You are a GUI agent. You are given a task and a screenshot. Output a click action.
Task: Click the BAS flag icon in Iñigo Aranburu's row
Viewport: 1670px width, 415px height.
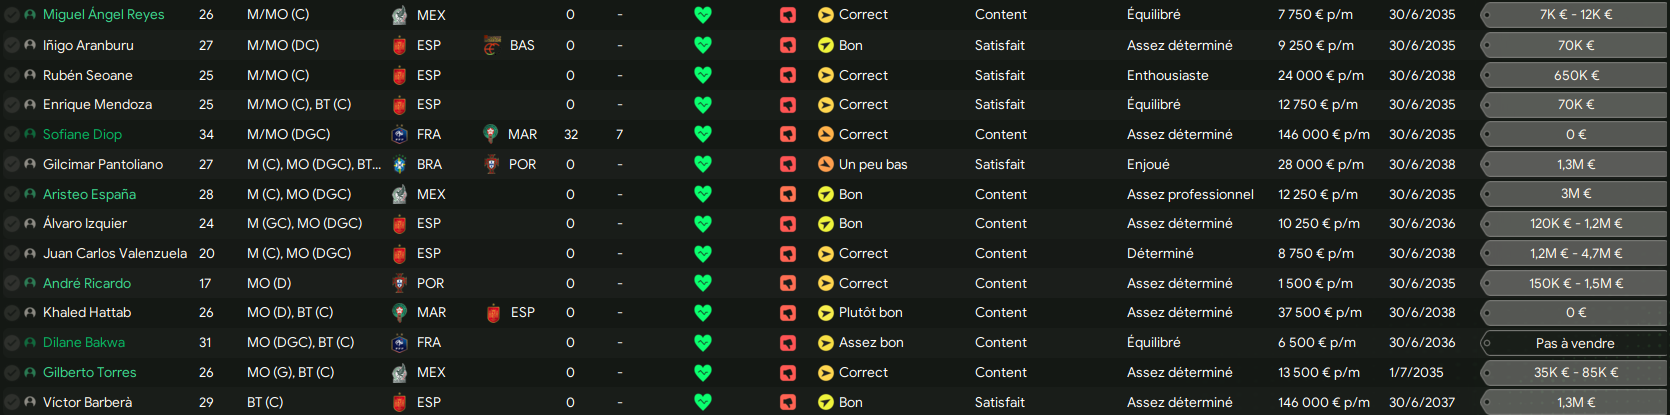tap(491, 45)
